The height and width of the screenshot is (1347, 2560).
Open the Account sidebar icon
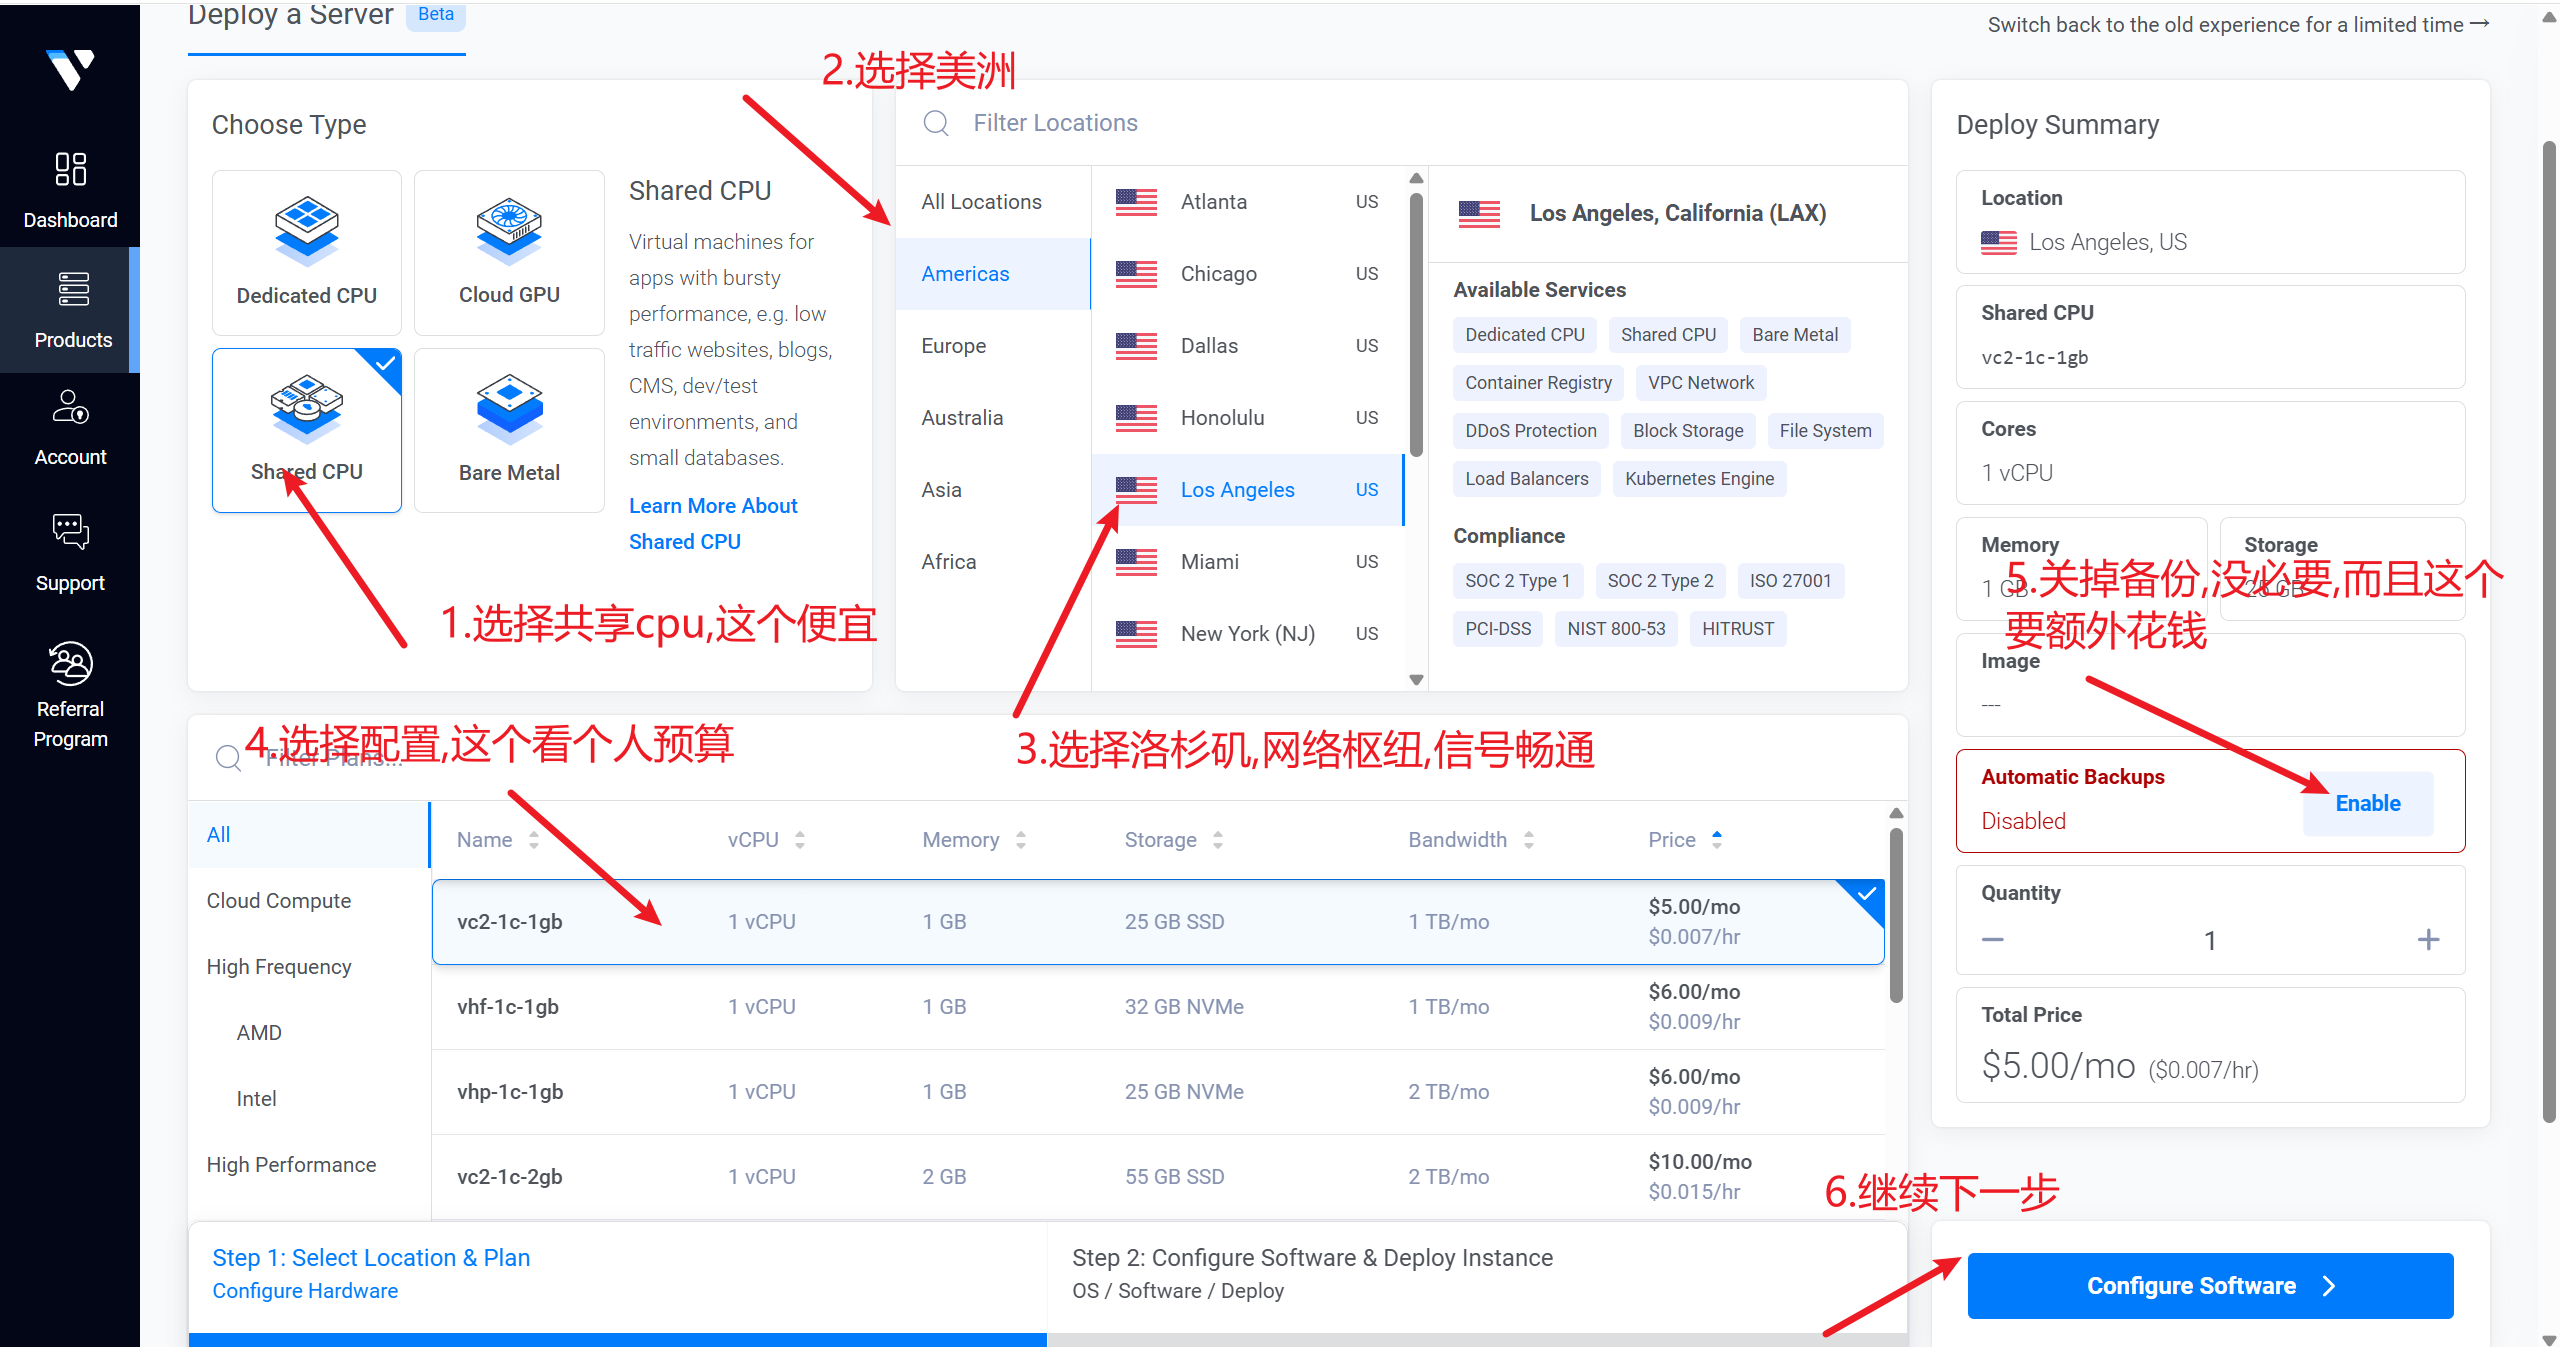pyautogui.click(x=70, y=407)
